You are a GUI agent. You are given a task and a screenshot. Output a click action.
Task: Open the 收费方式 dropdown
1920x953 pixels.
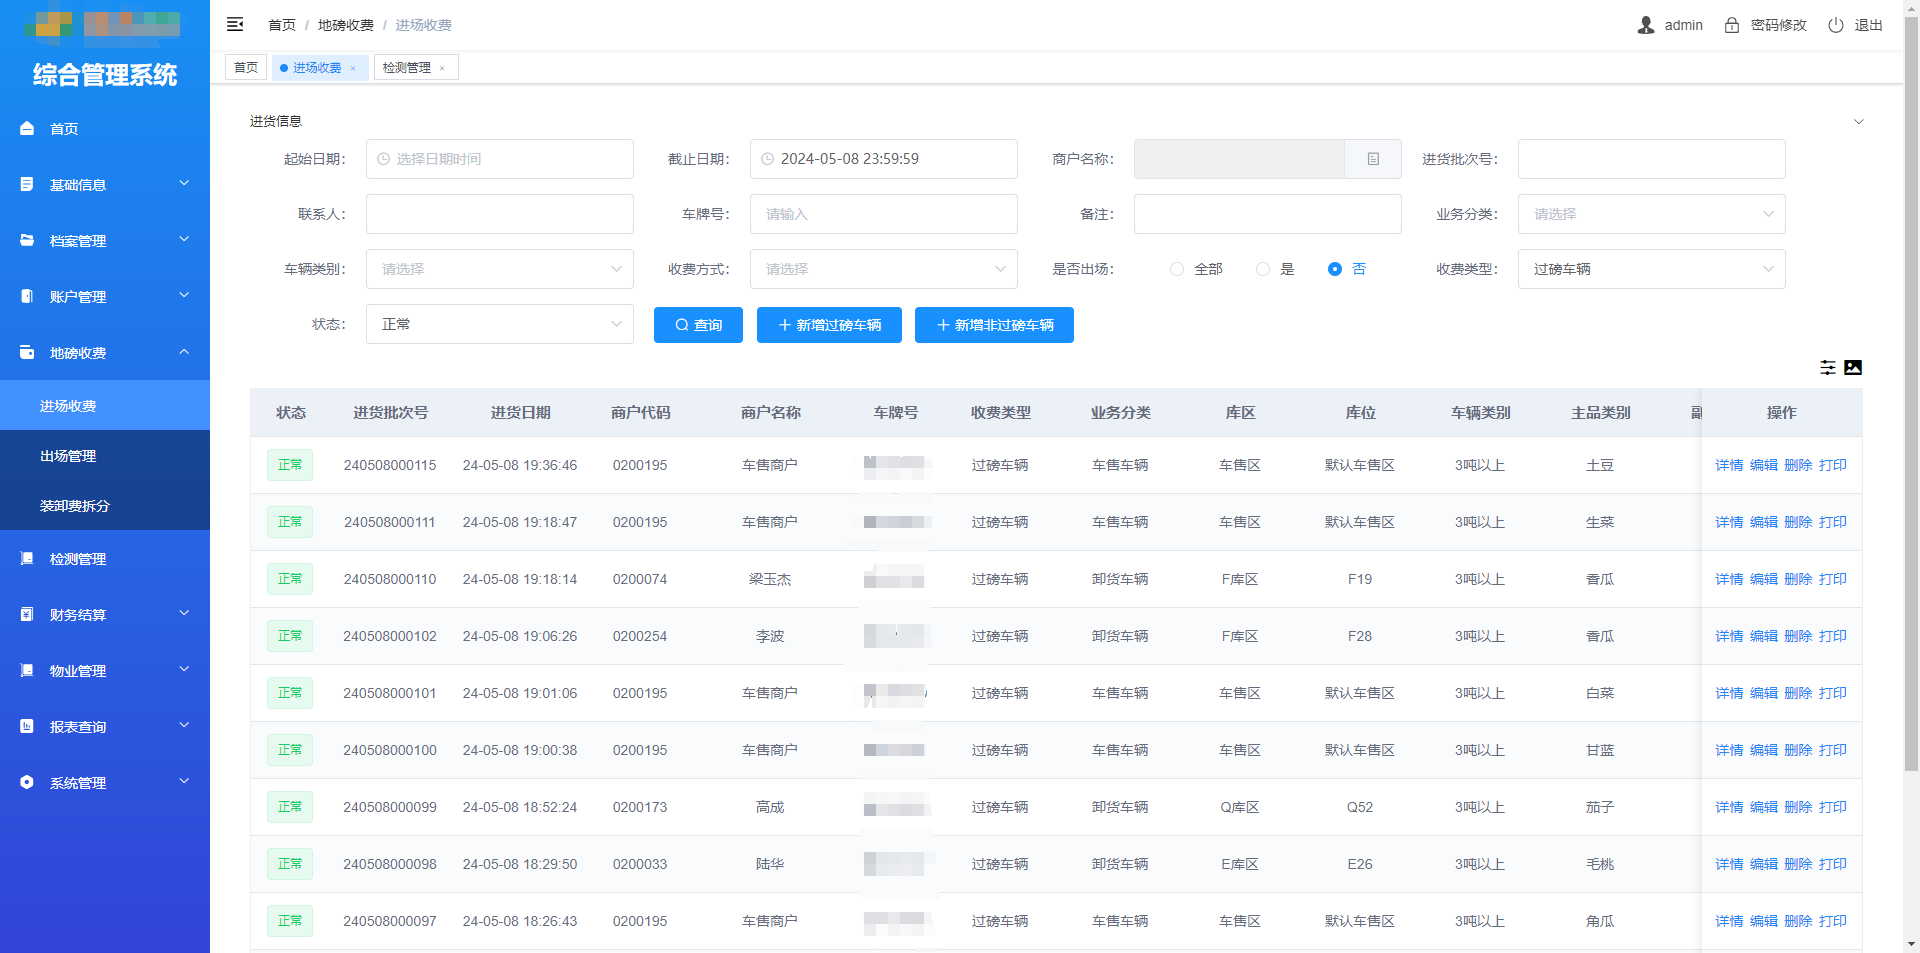coord(883,269)
